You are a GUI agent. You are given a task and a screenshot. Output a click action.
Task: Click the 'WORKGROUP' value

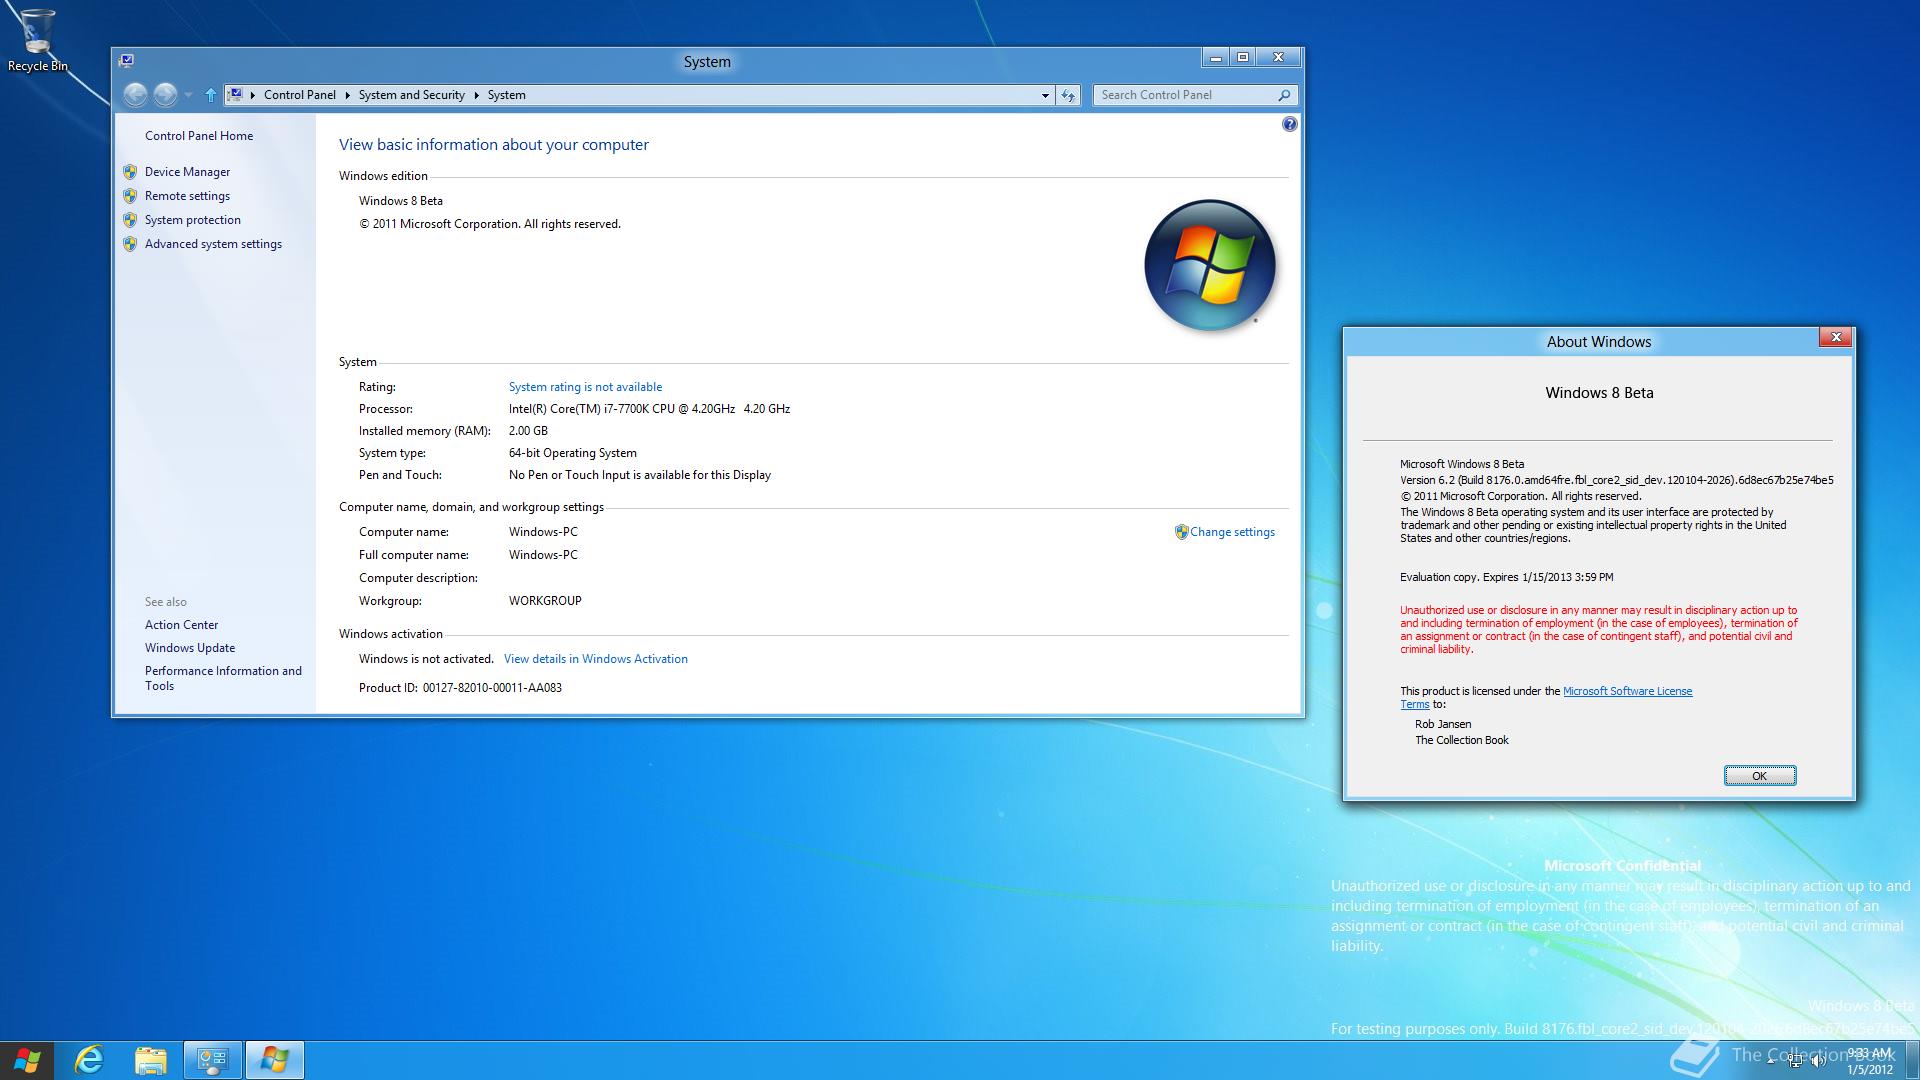545,601
